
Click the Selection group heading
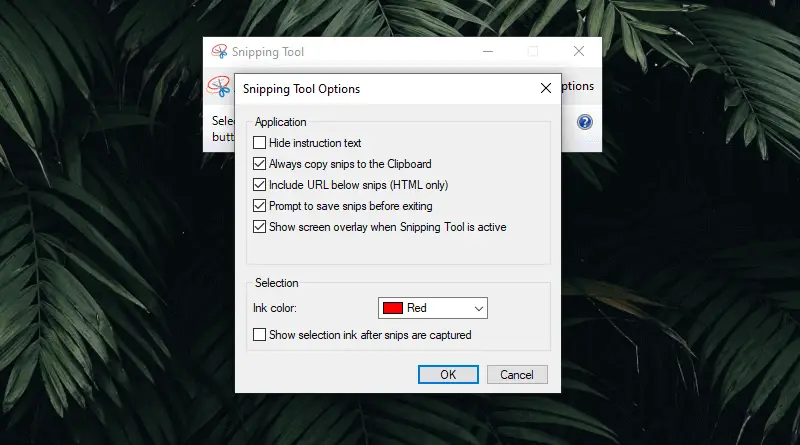pyautogui.click(x=277, y=282)
